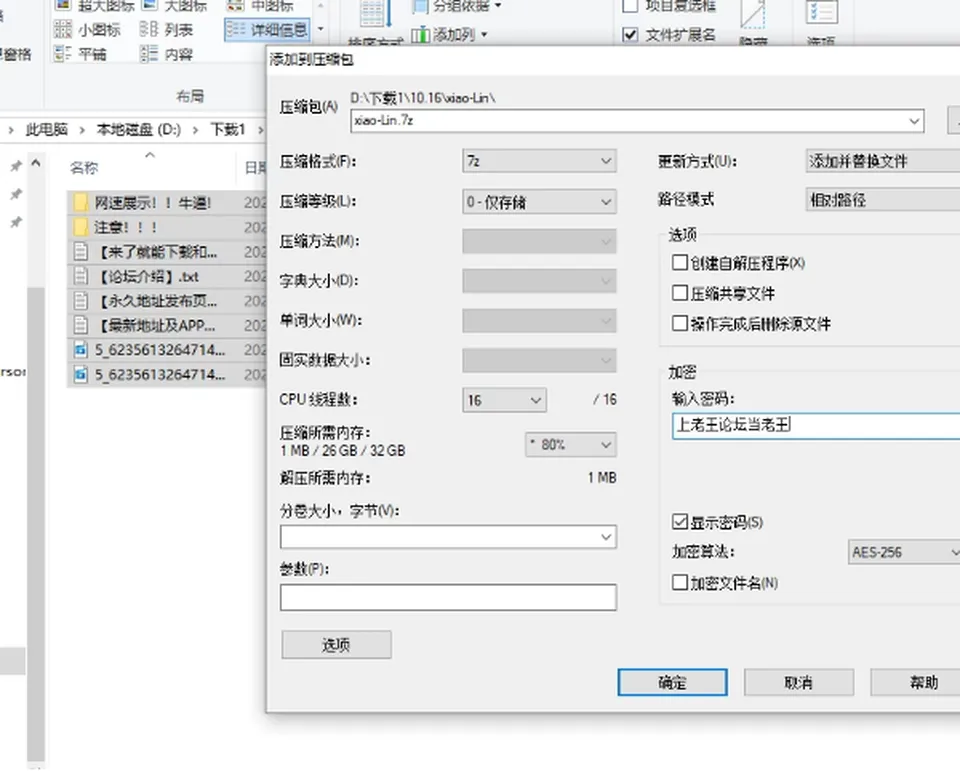Click the 输入密码 password field
The height and width of the screenshot is (771, 960).
point(816,426)
